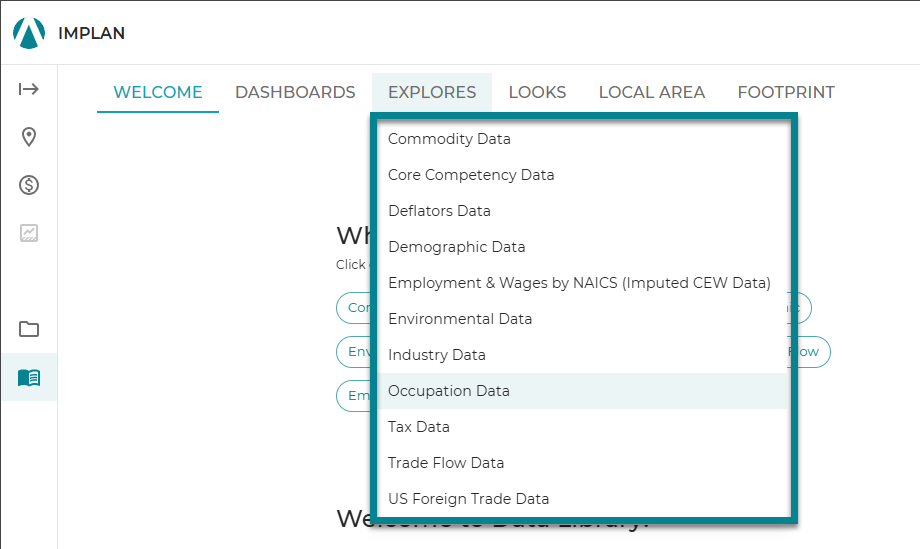Open the Data Library book icon
Image resolution: width=920 pixels, height=549 pixels.
click(x=29, y=377)
